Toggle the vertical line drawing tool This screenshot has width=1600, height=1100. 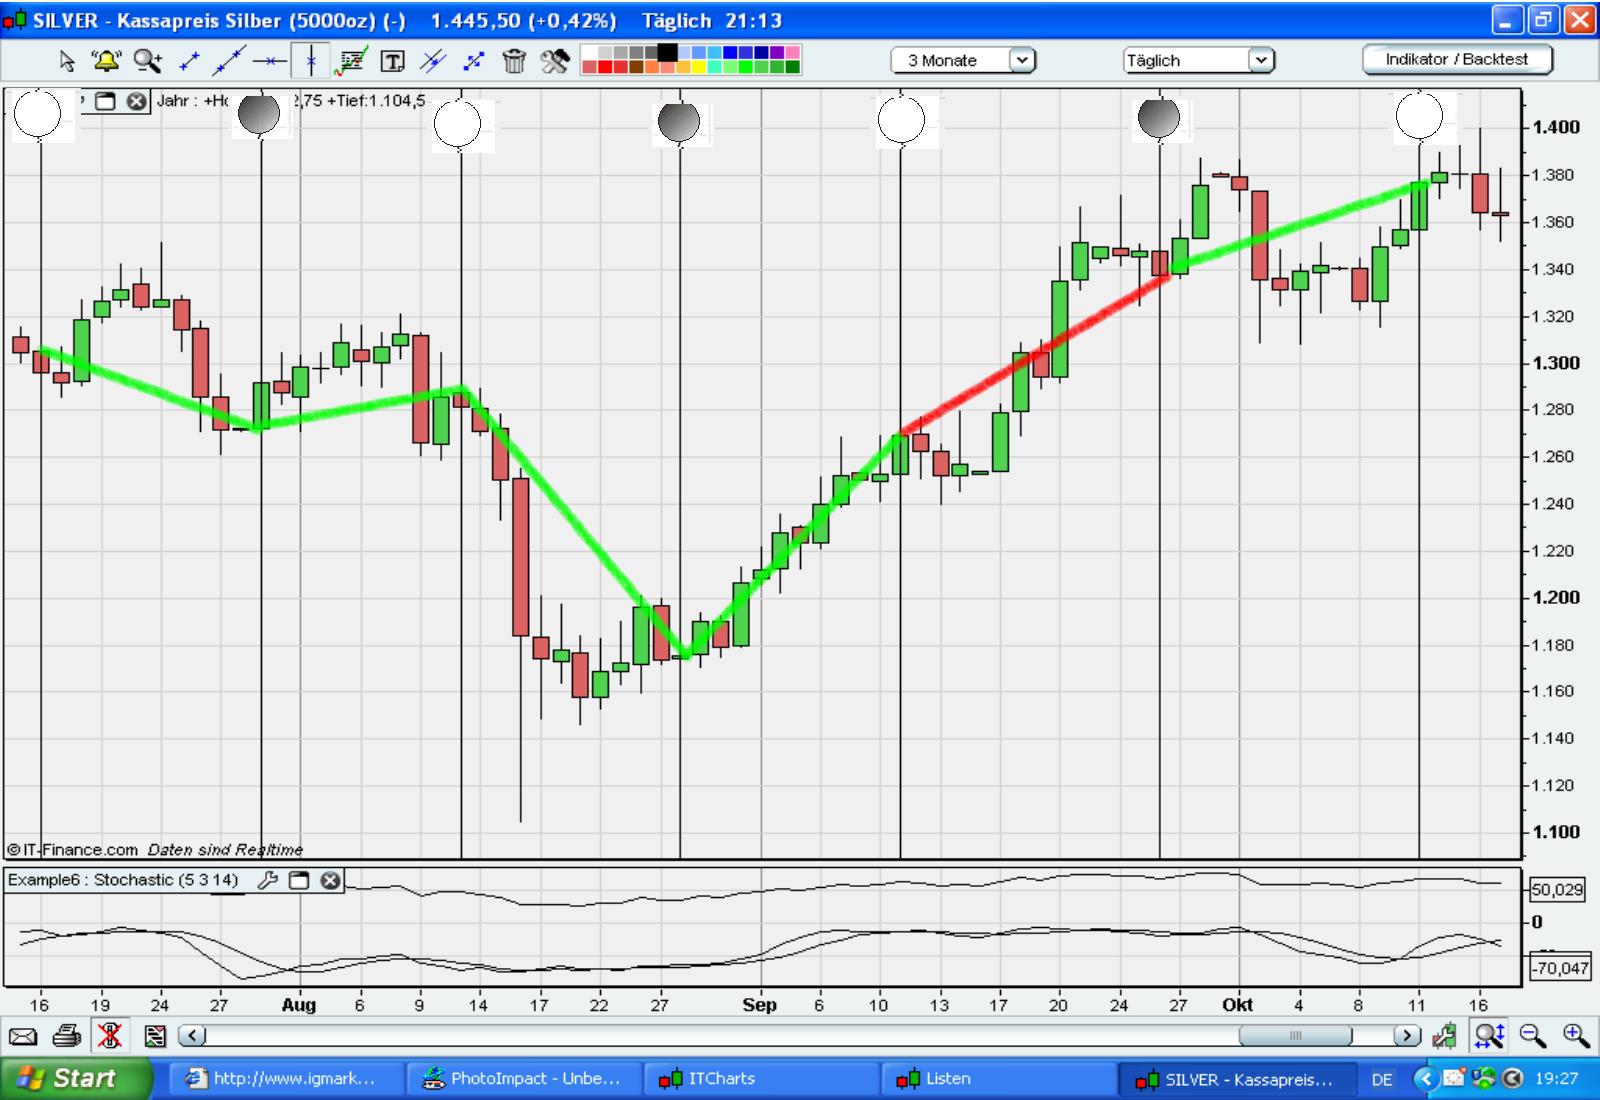[x=311, y=61]
